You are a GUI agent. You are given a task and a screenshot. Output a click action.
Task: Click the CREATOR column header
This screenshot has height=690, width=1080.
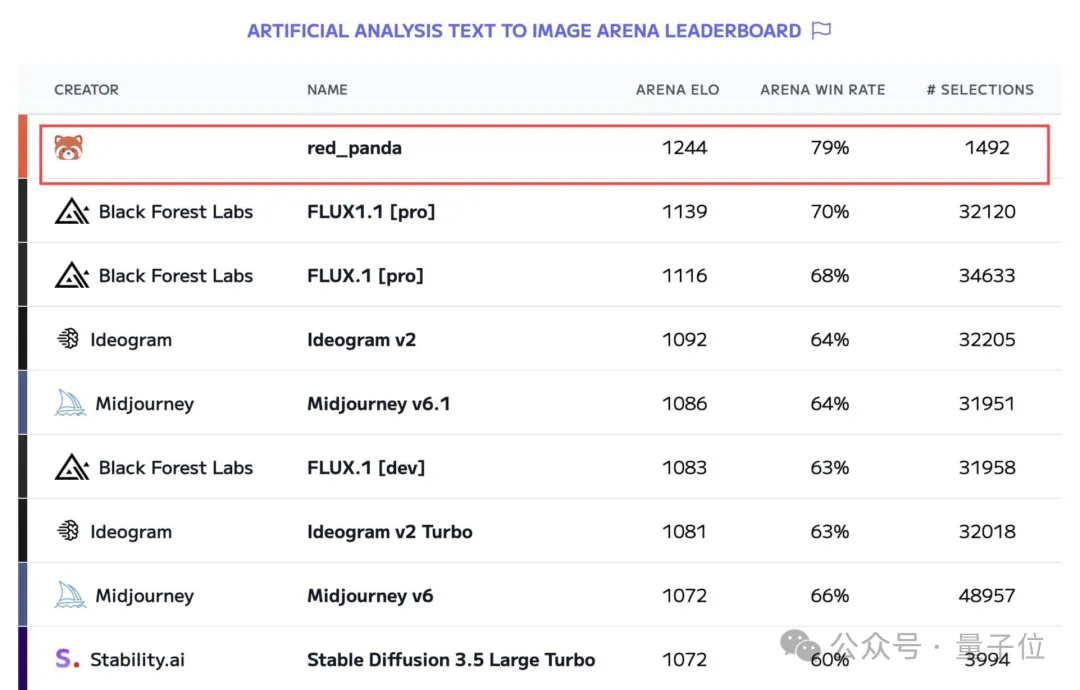click(86, 90)
